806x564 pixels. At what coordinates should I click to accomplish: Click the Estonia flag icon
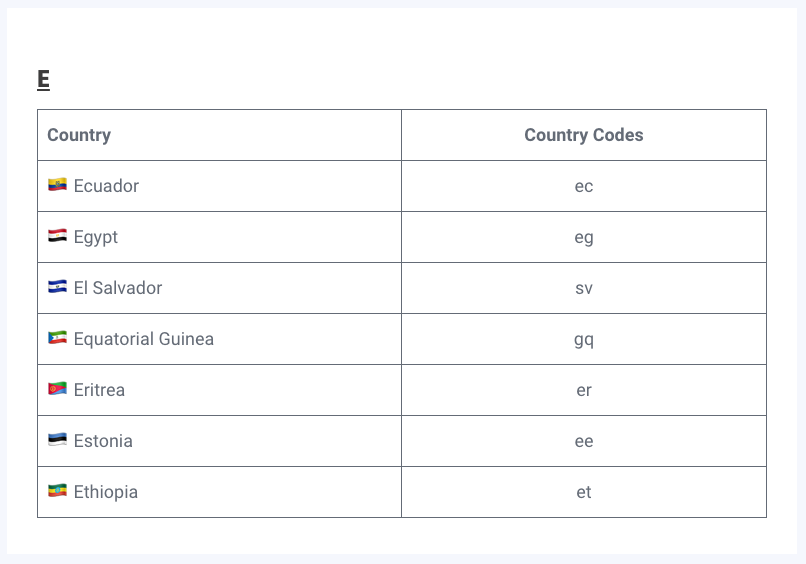[57, 440]
